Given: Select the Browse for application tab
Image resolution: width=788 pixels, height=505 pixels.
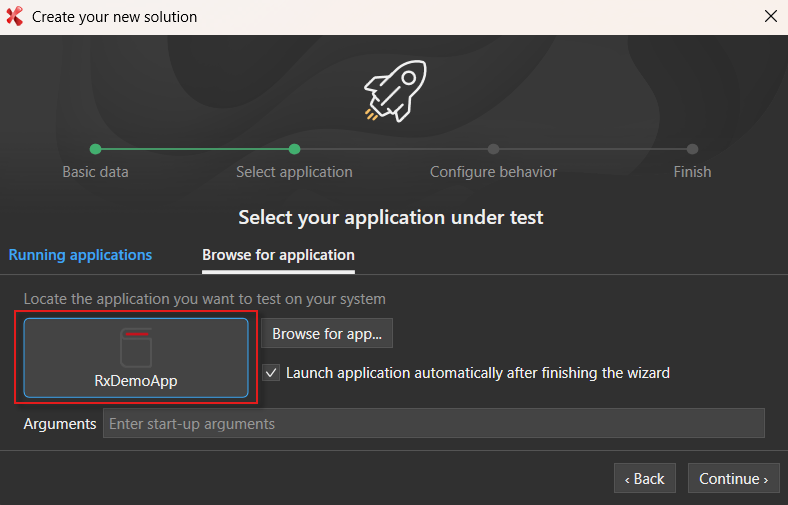Looking at the screenshot, I should [278, 255].
